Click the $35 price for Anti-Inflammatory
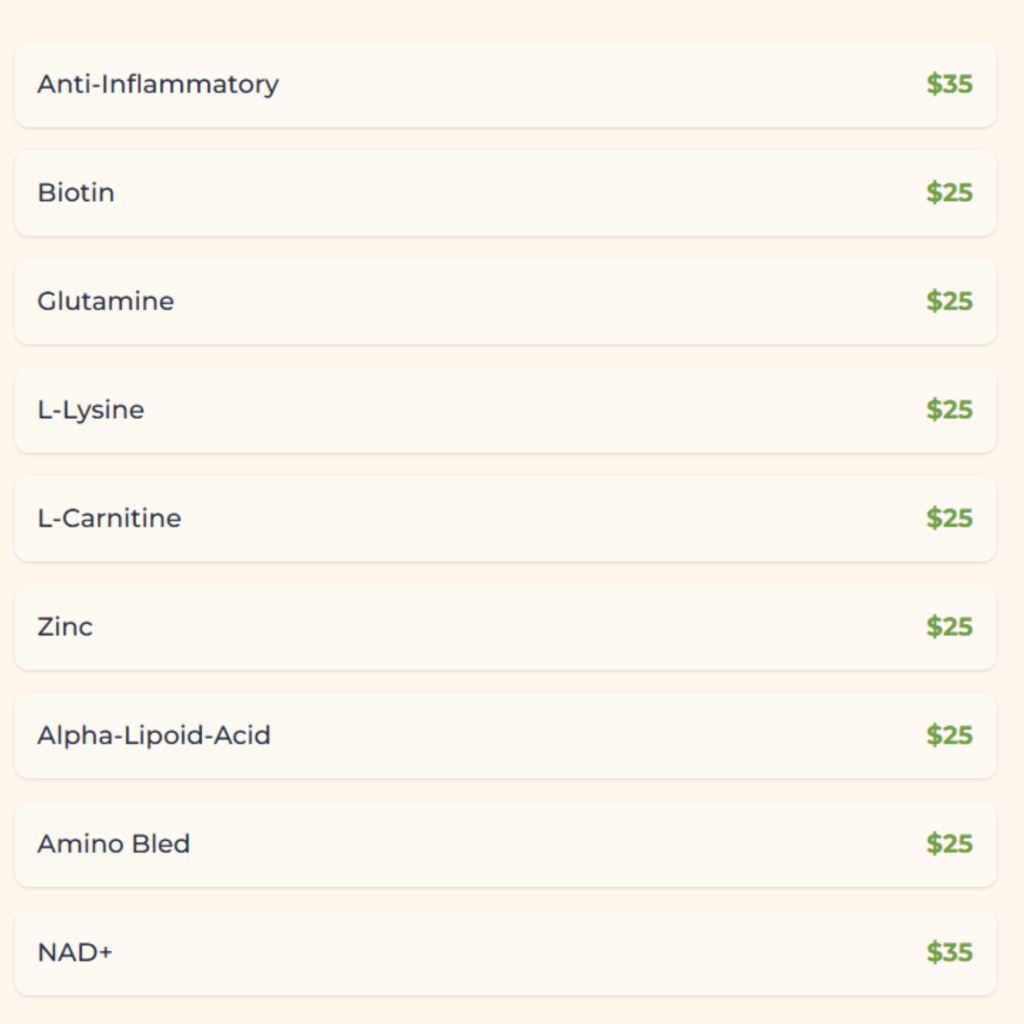This screenshot has width=1024, height=1024. [x=949, y=84]
